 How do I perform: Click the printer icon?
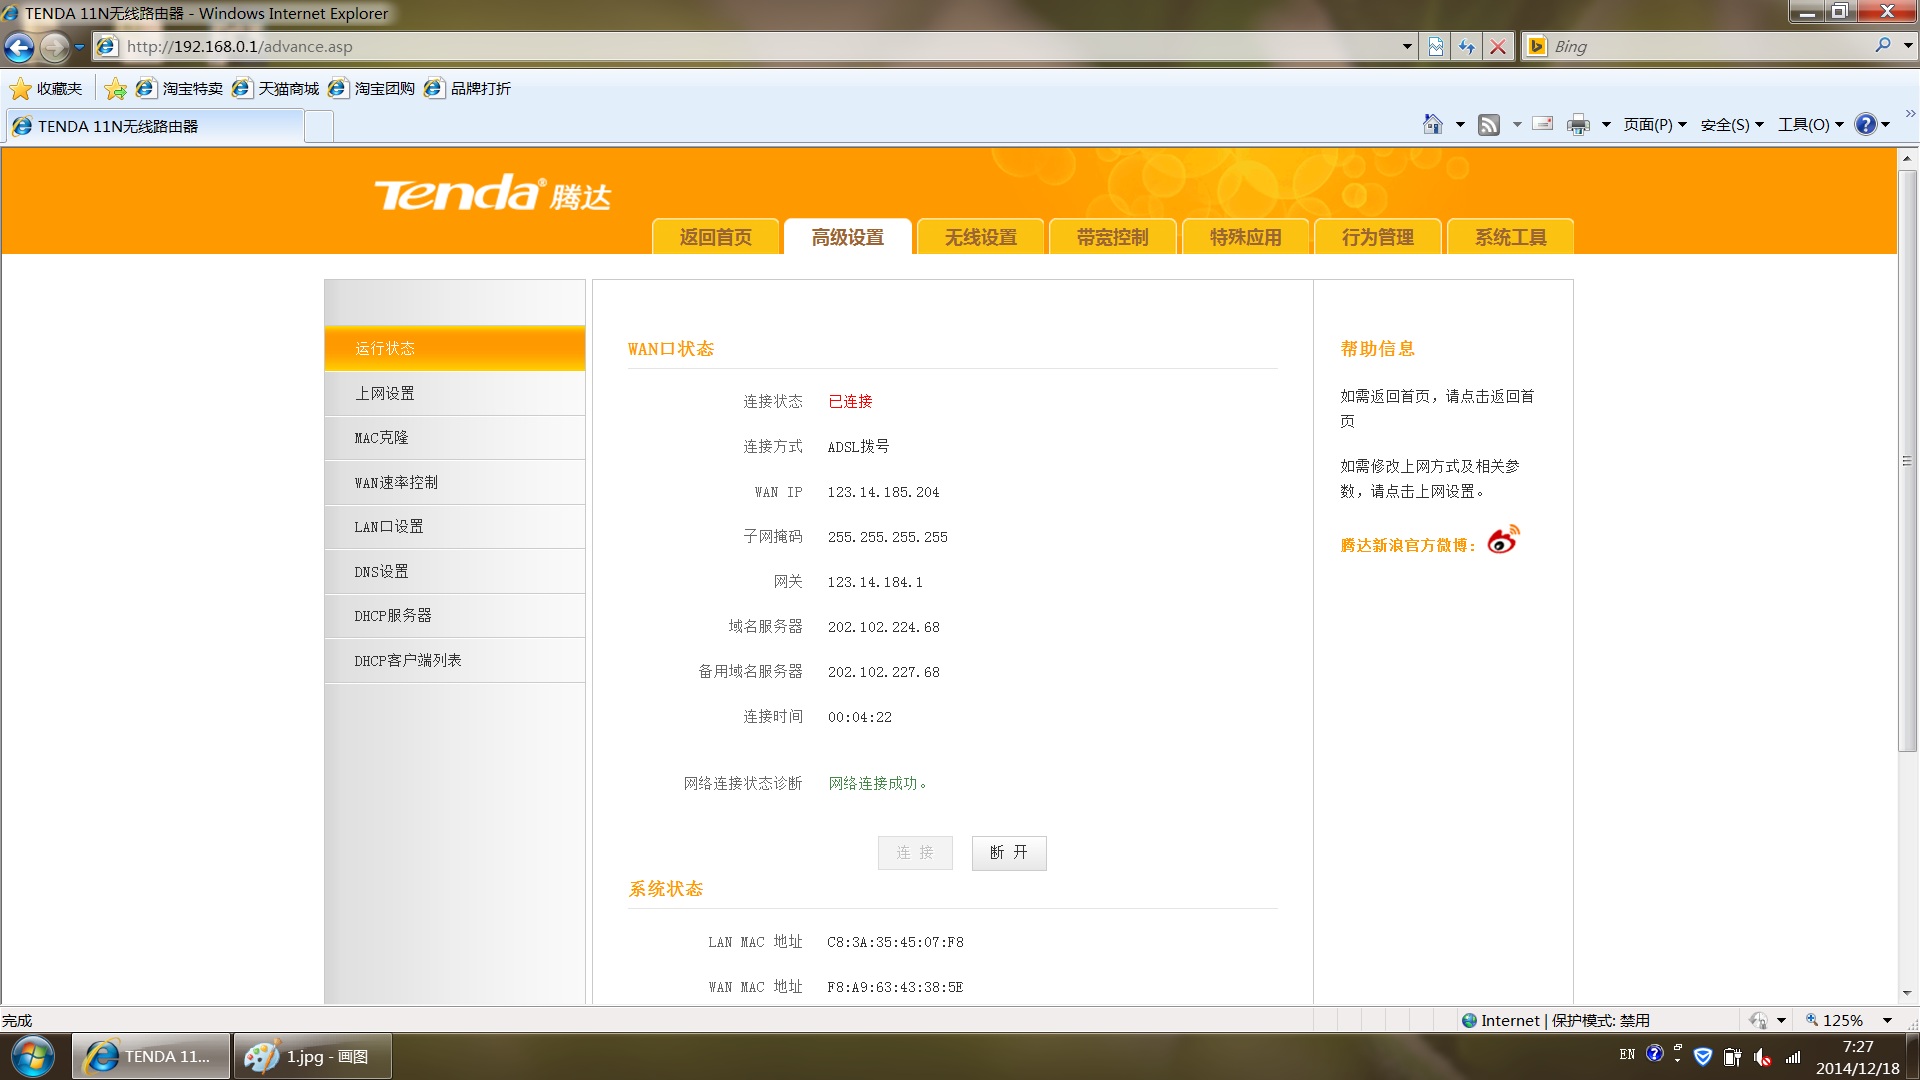point(1579,124)
